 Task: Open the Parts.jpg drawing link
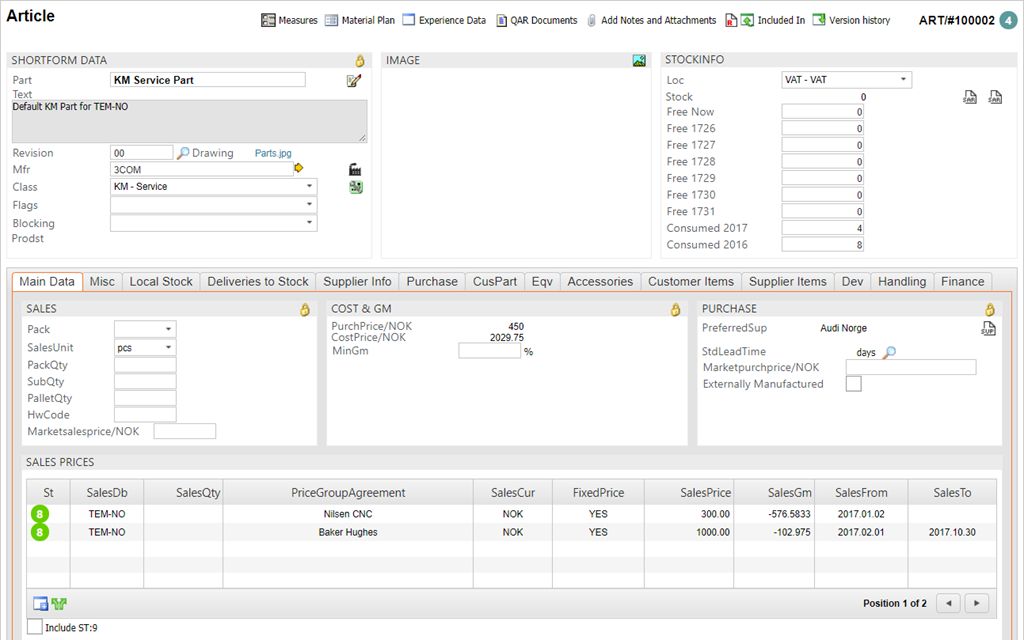click(x=273, y=154)
